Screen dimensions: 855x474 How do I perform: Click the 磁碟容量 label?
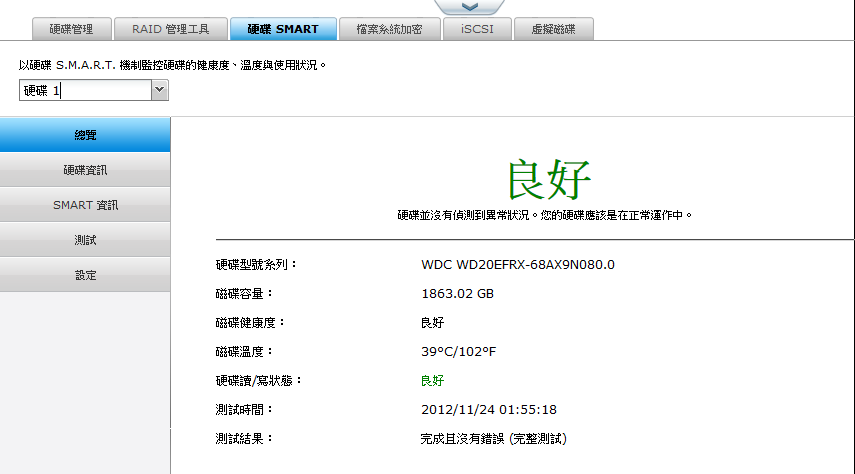click(244, 293)
